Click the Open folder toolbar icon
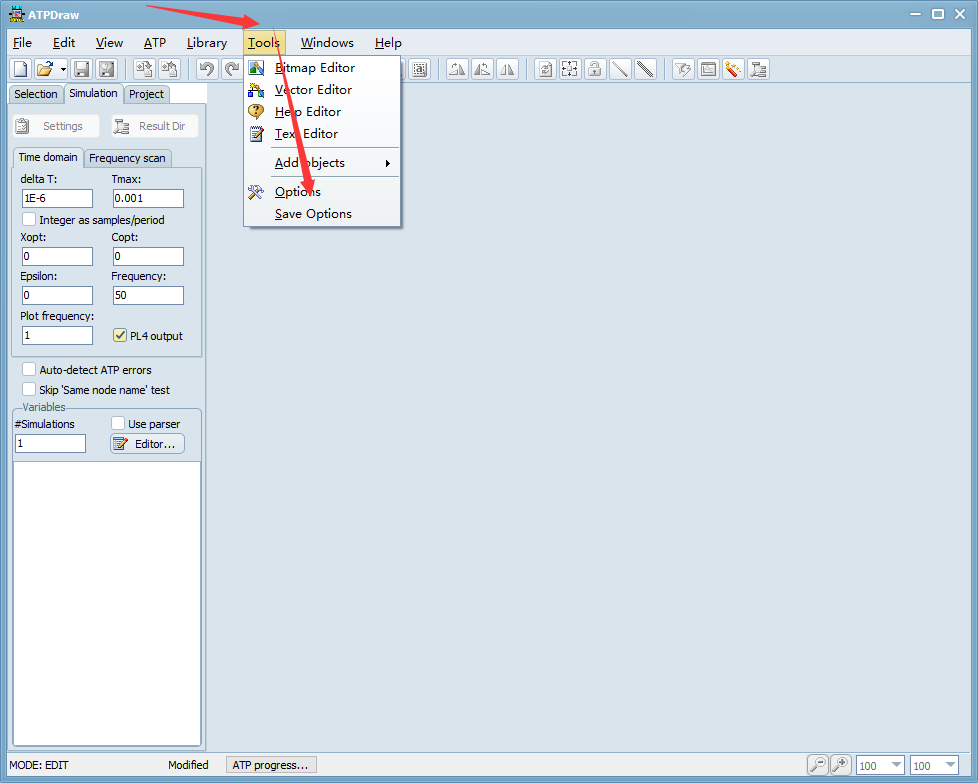This screenshot has width=978, height=783. pyautogui.click(x=44, y=69)
